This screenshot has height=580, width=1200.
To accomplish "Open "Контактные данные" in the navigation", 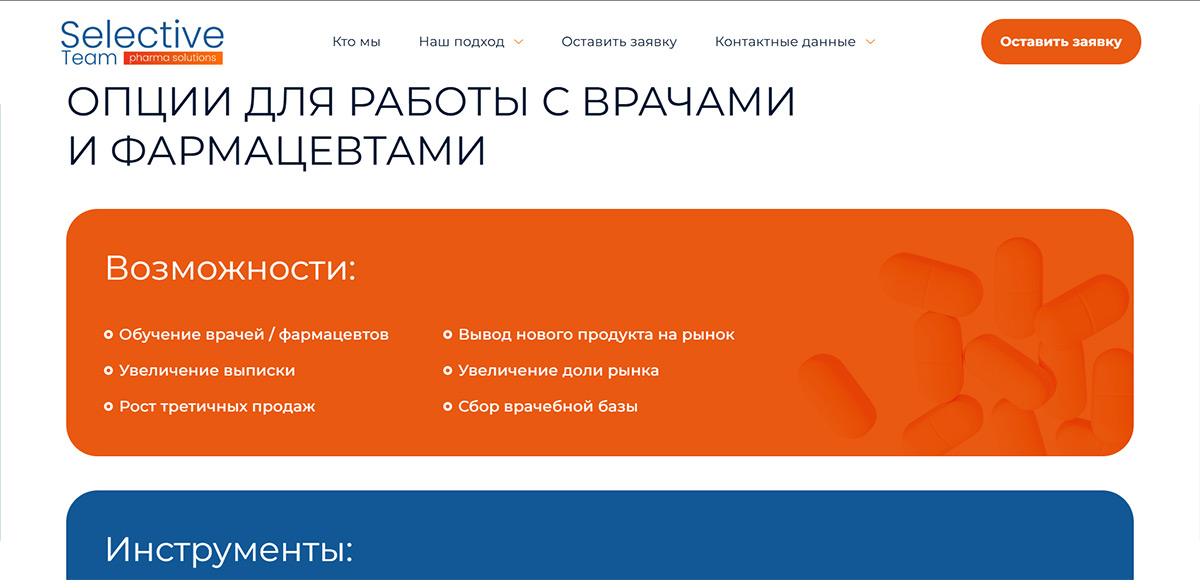I will coord(785,42).
